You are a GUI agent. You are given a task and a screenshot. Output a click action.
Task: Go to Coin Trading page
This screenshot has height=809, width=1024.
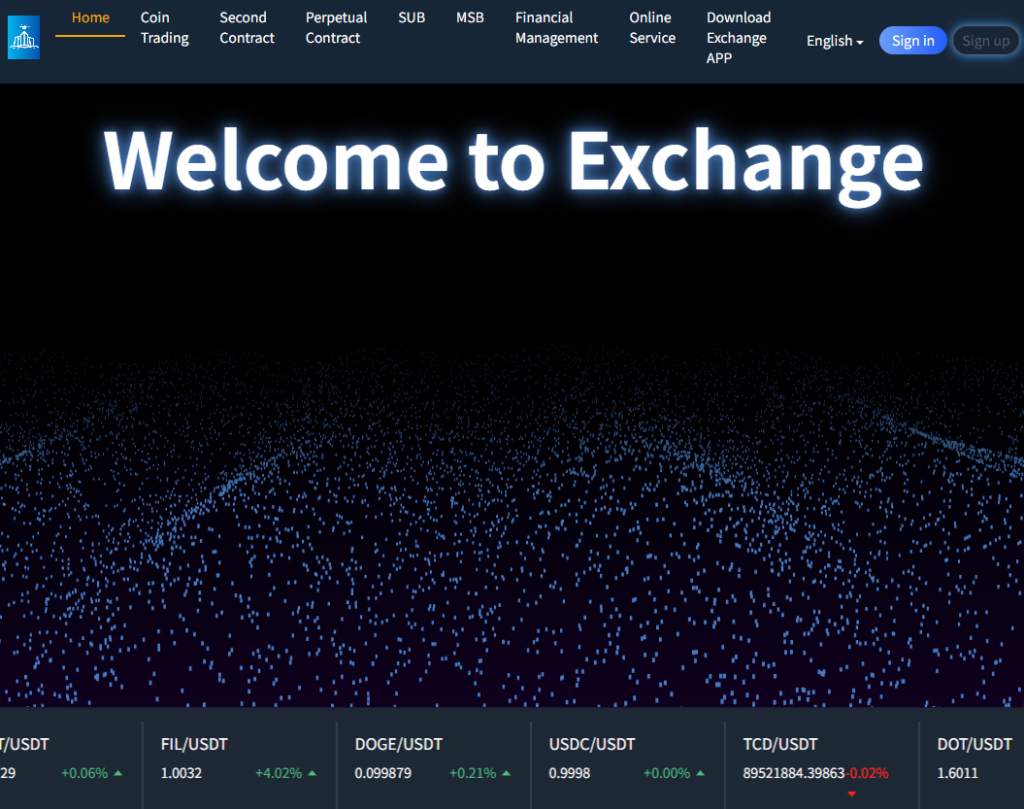point(164,28)
